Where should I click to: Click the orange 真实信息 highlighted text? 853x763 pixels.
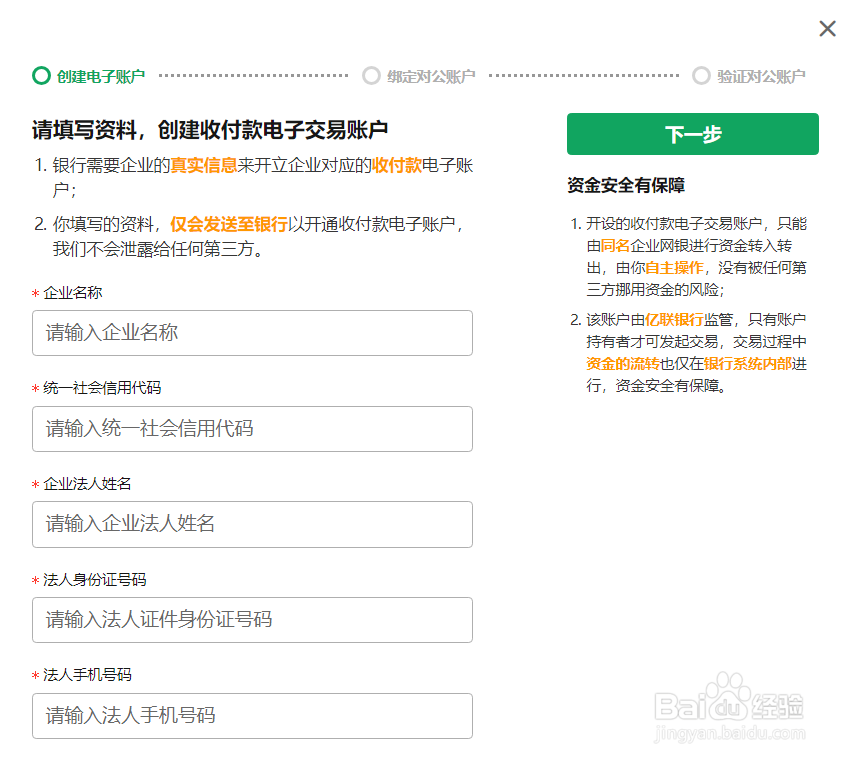coord(204,165)
